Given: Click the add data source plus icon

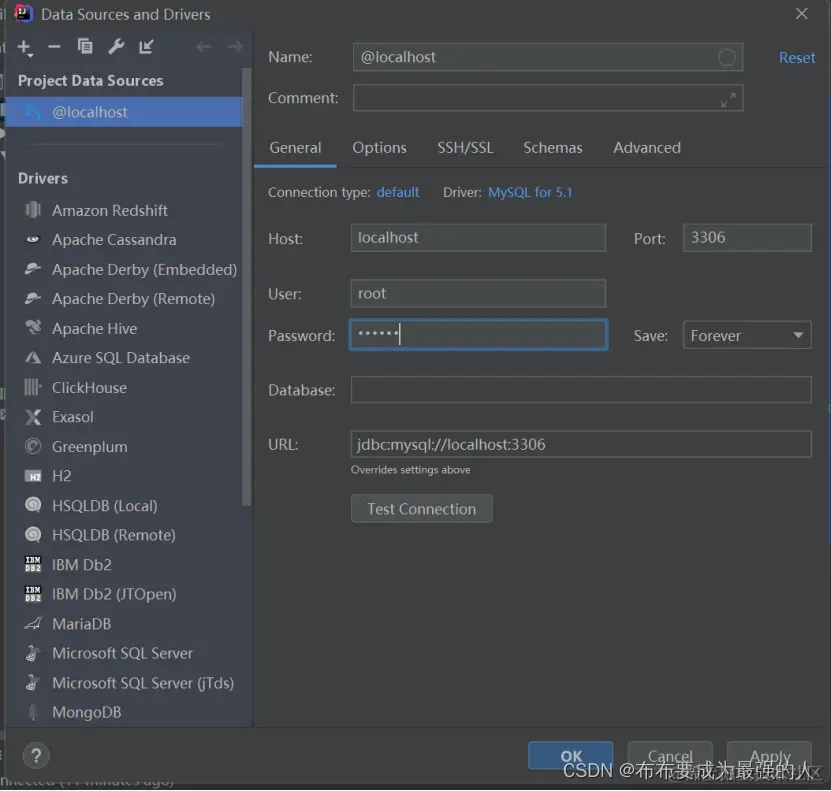Looking at the screenshot, I should tap(24, 47).
